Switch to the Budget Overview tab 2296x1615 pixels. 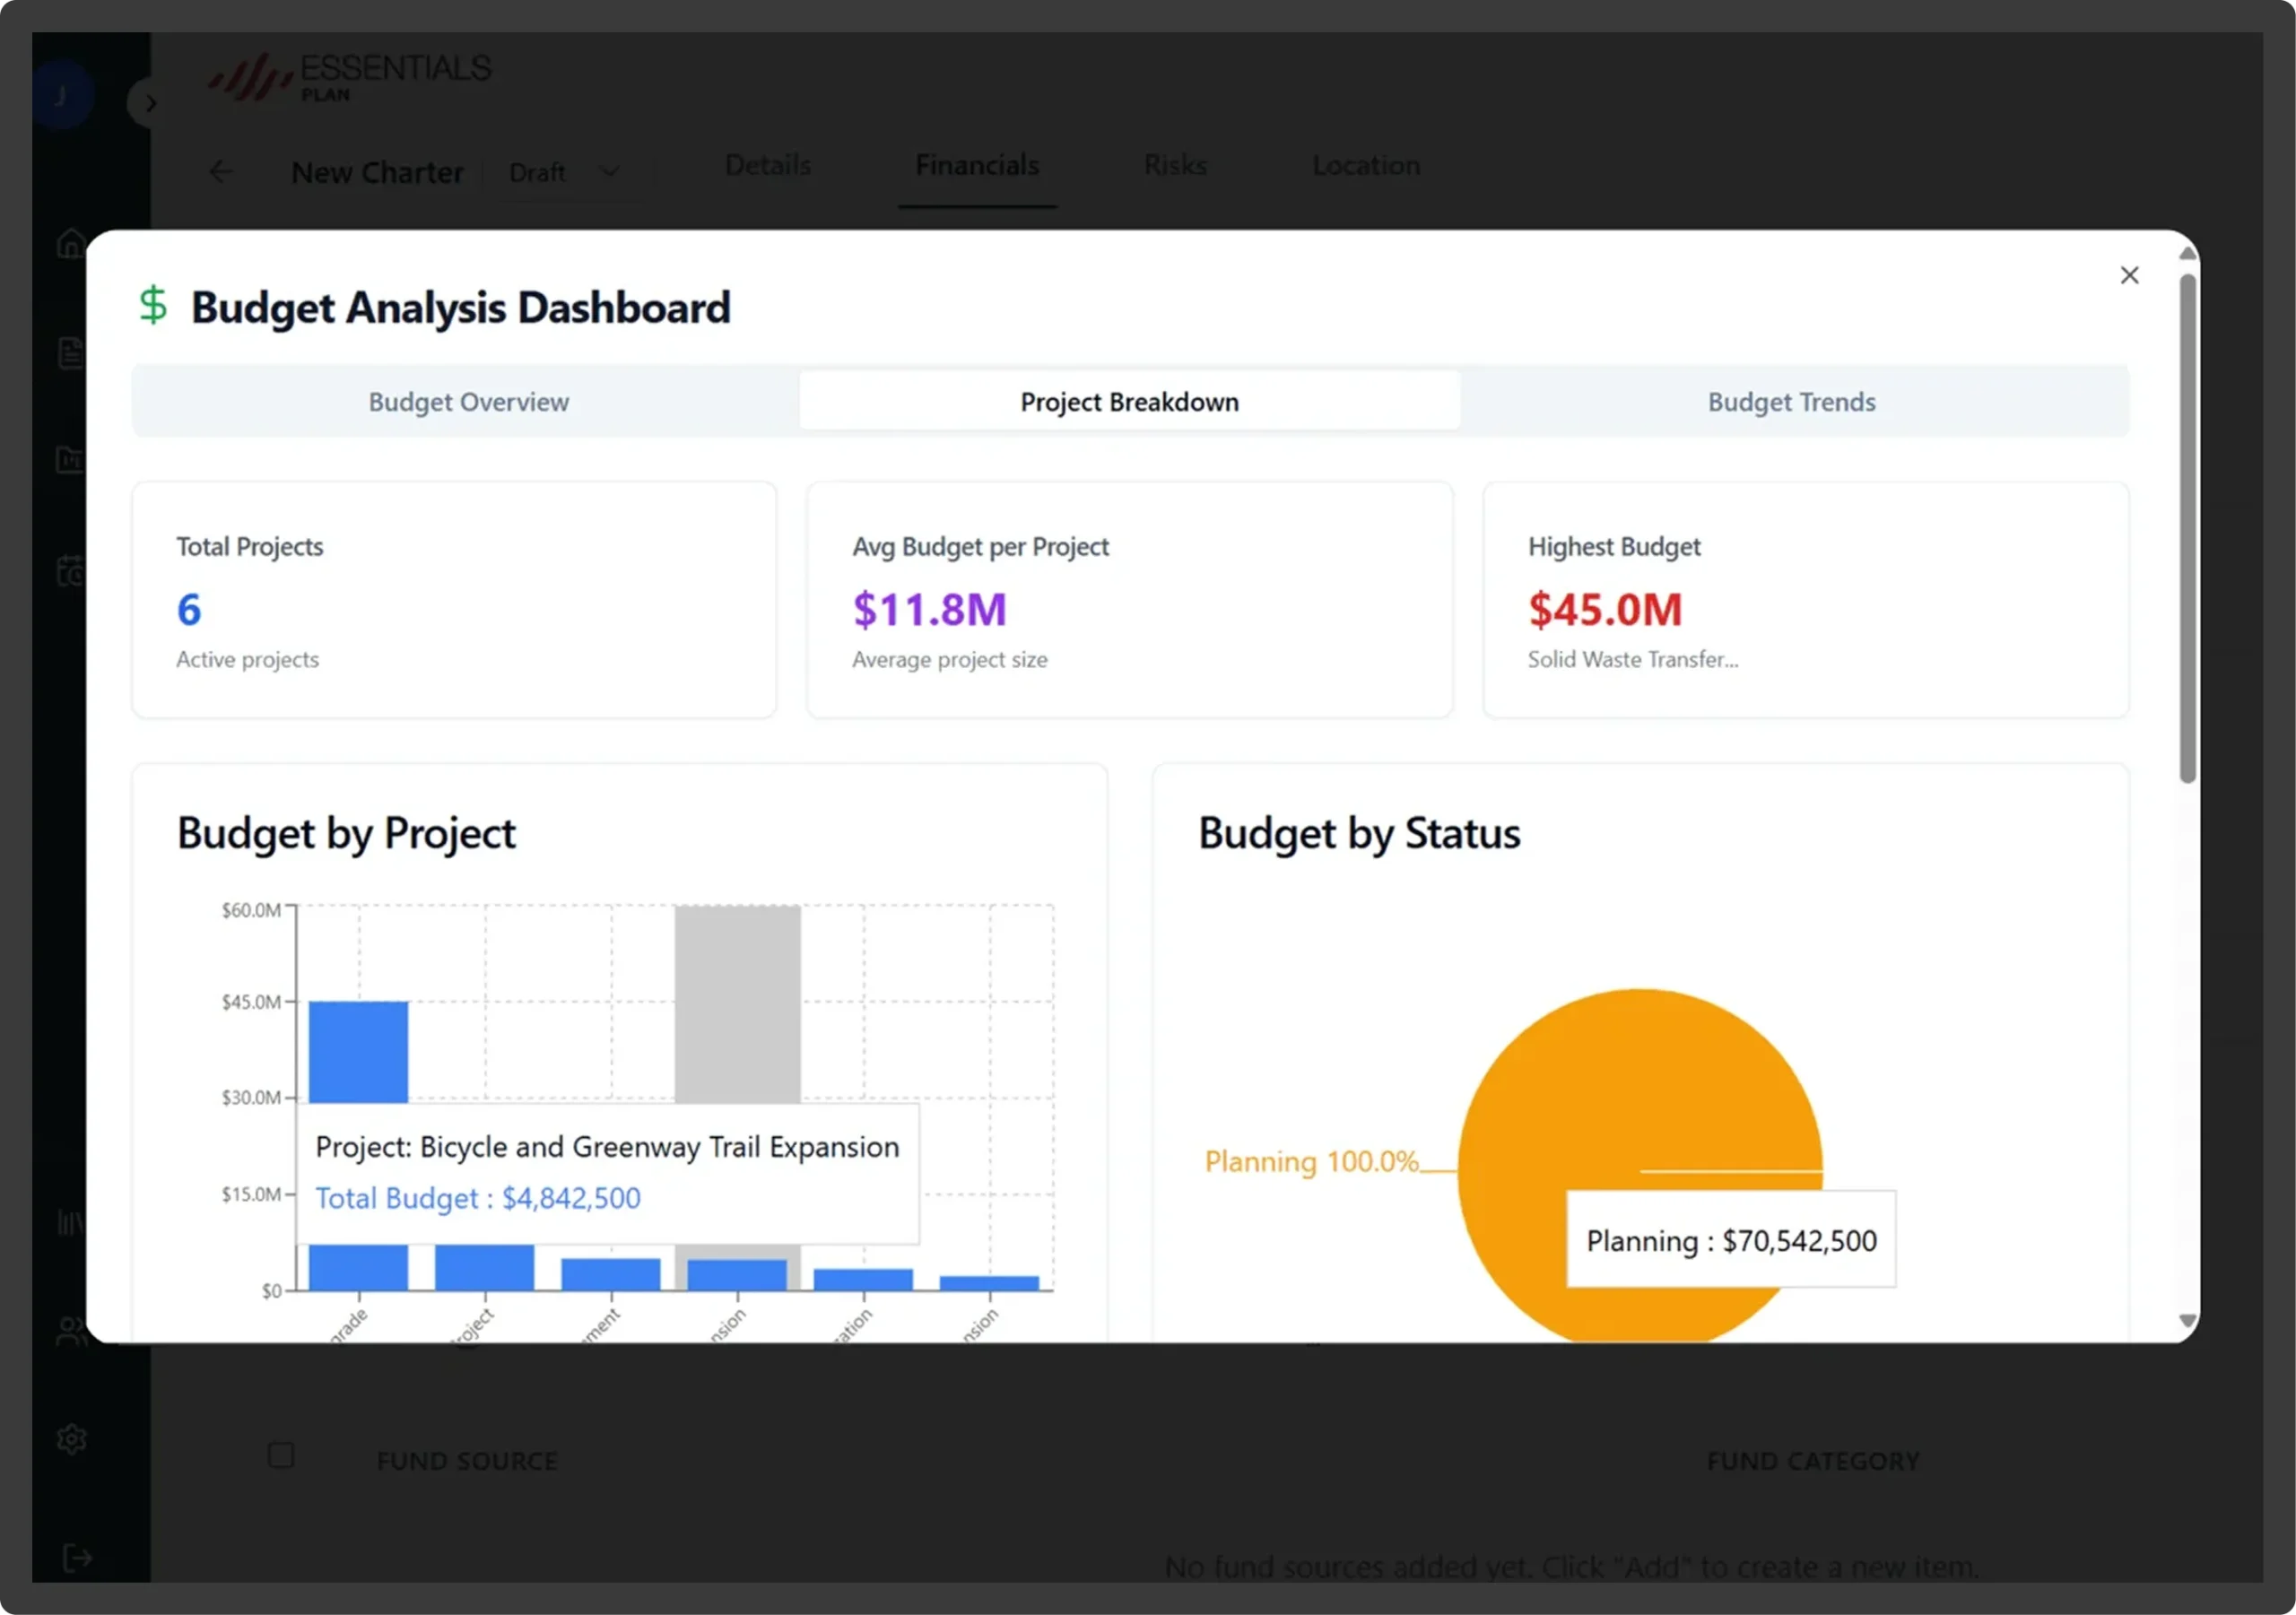(x=468, y=402)
